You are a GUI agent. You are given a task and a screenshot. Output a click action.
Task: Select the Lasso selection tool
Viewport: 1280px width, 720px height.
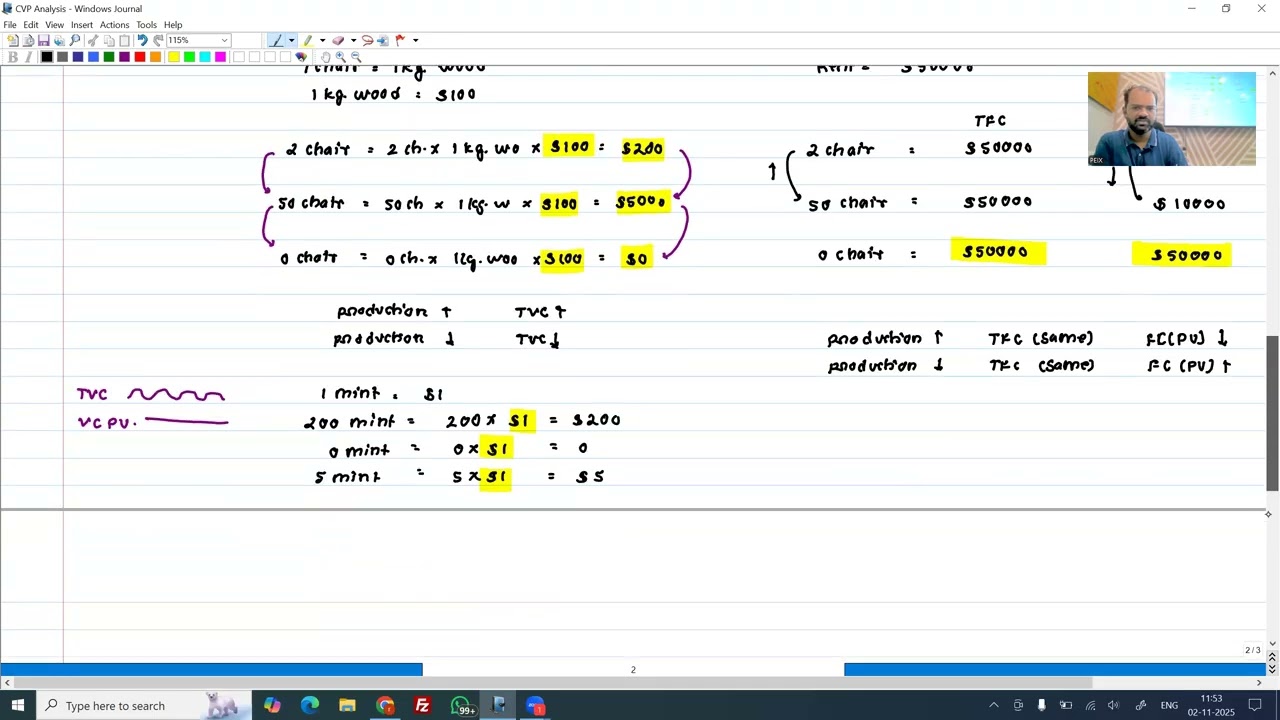(367, 40)
